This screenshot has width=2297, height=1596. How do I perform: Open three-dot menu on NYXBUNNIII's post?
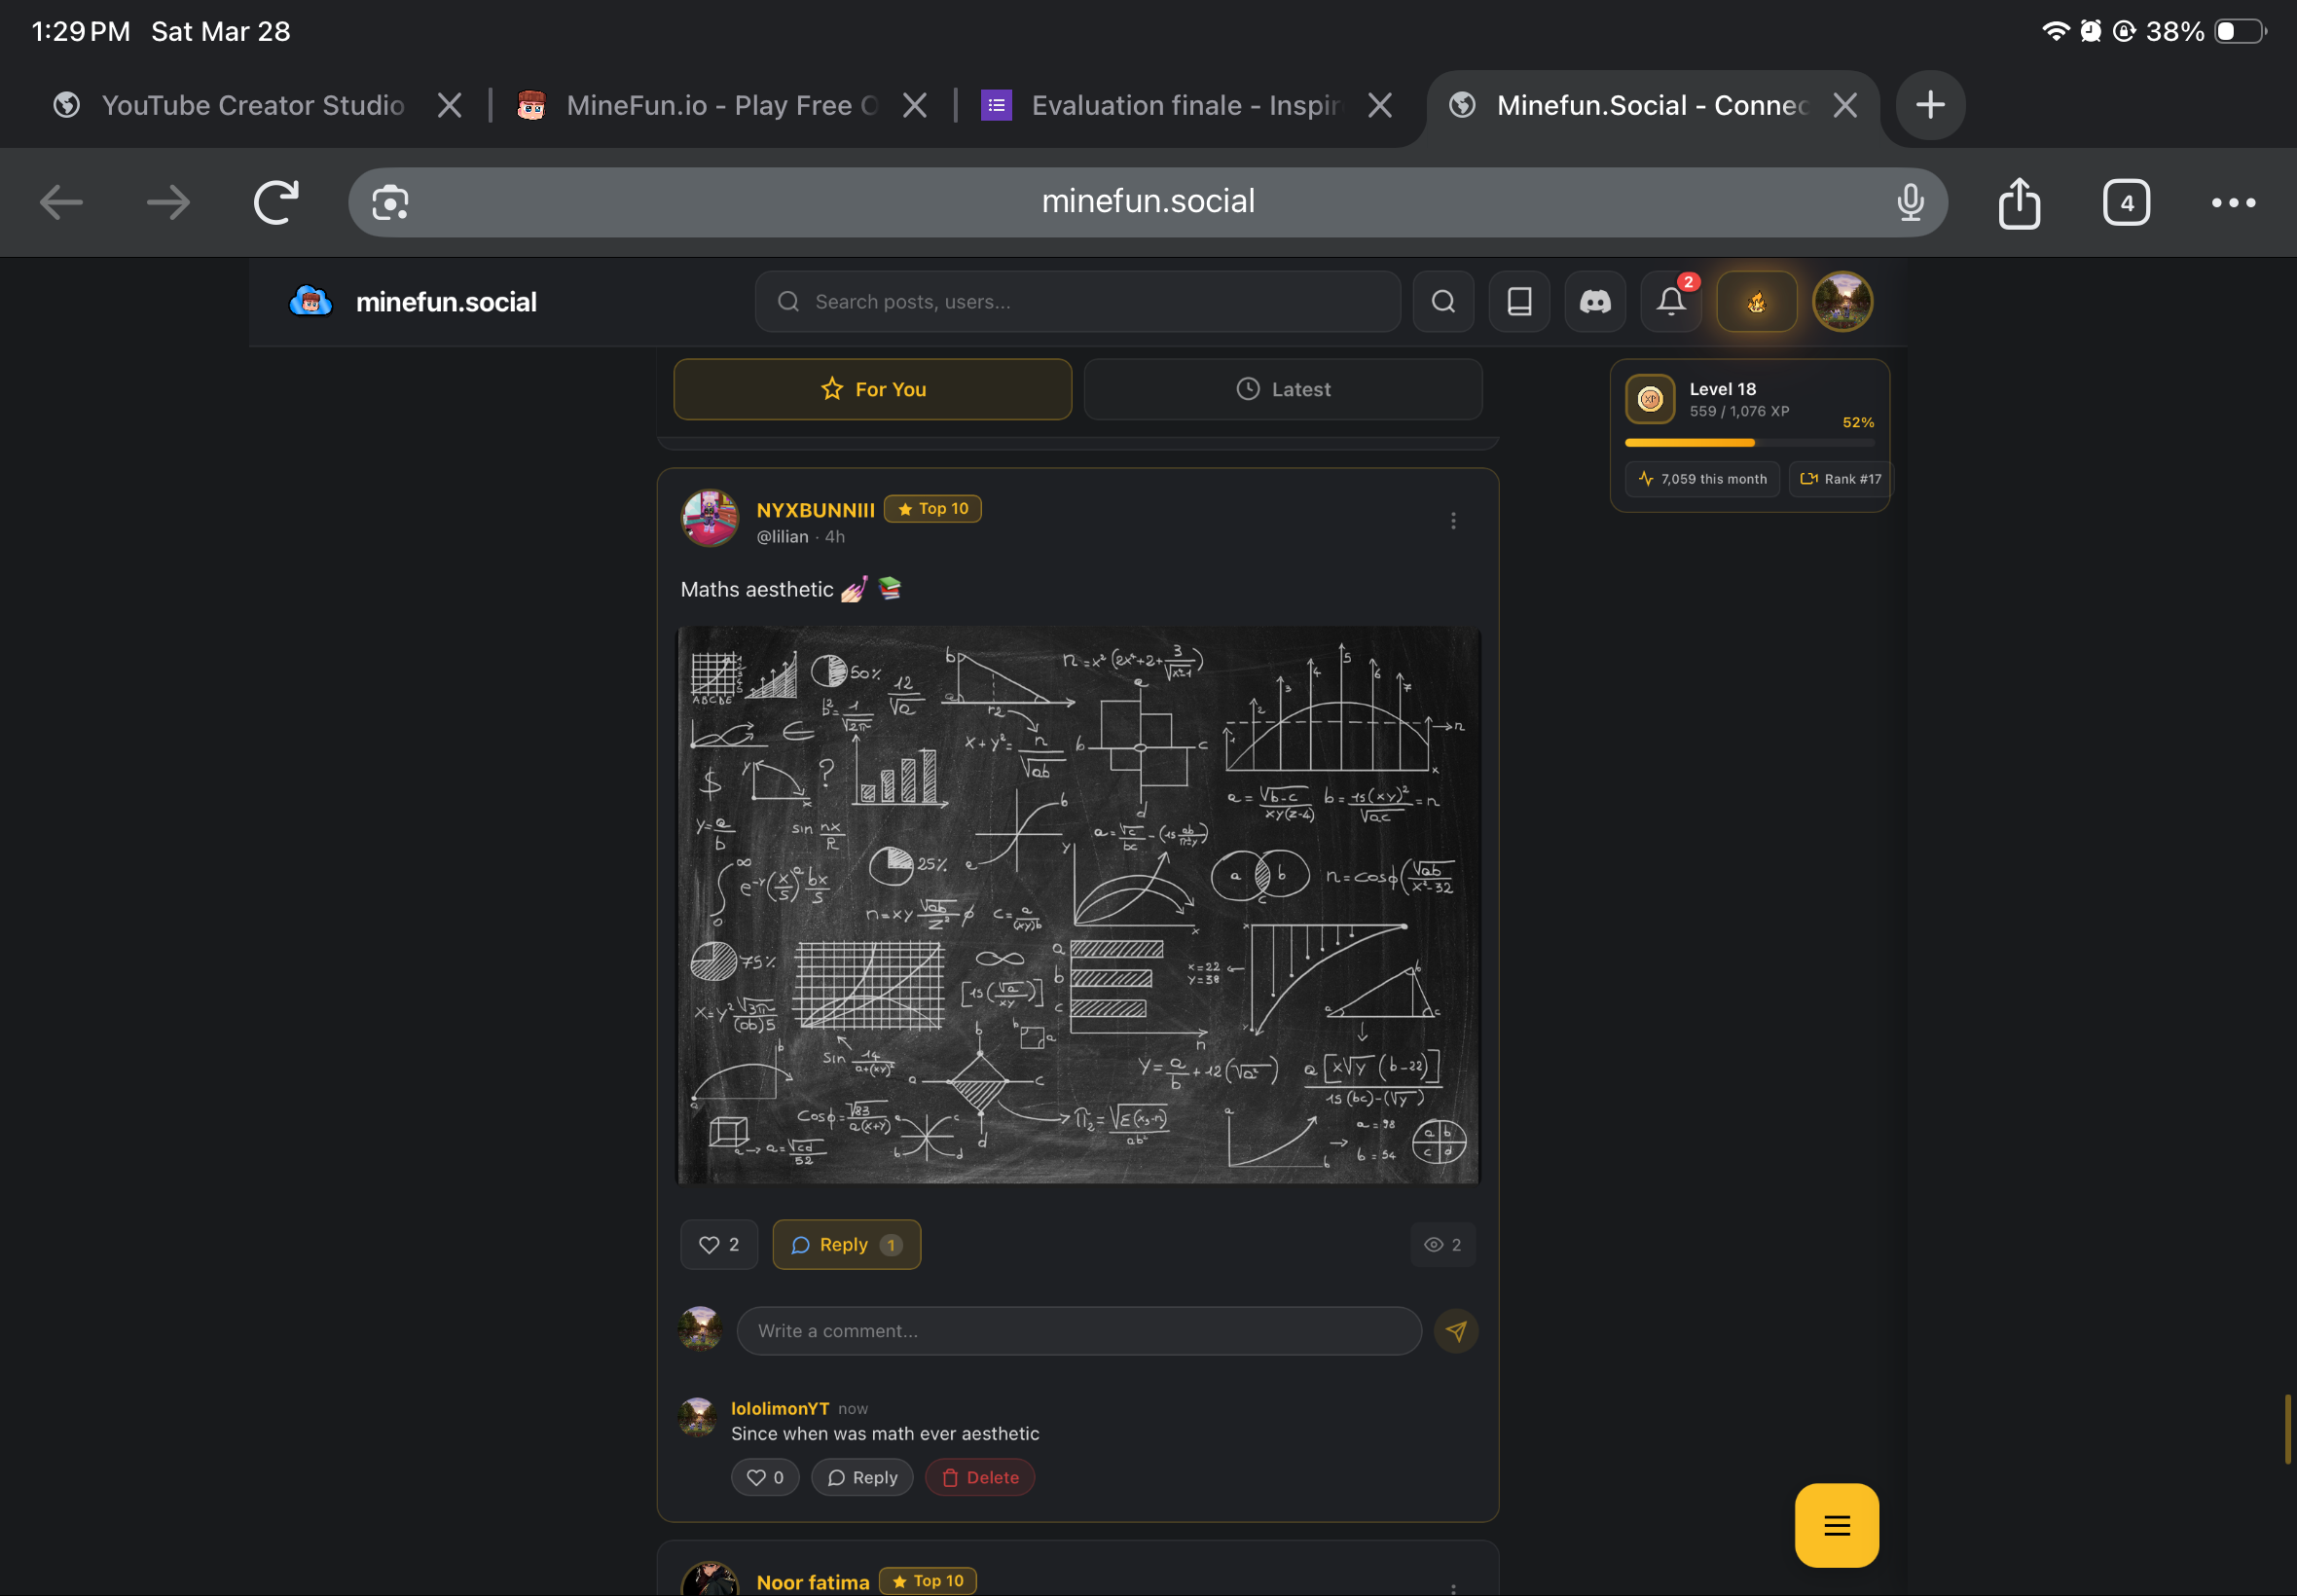coord(1452,521)
